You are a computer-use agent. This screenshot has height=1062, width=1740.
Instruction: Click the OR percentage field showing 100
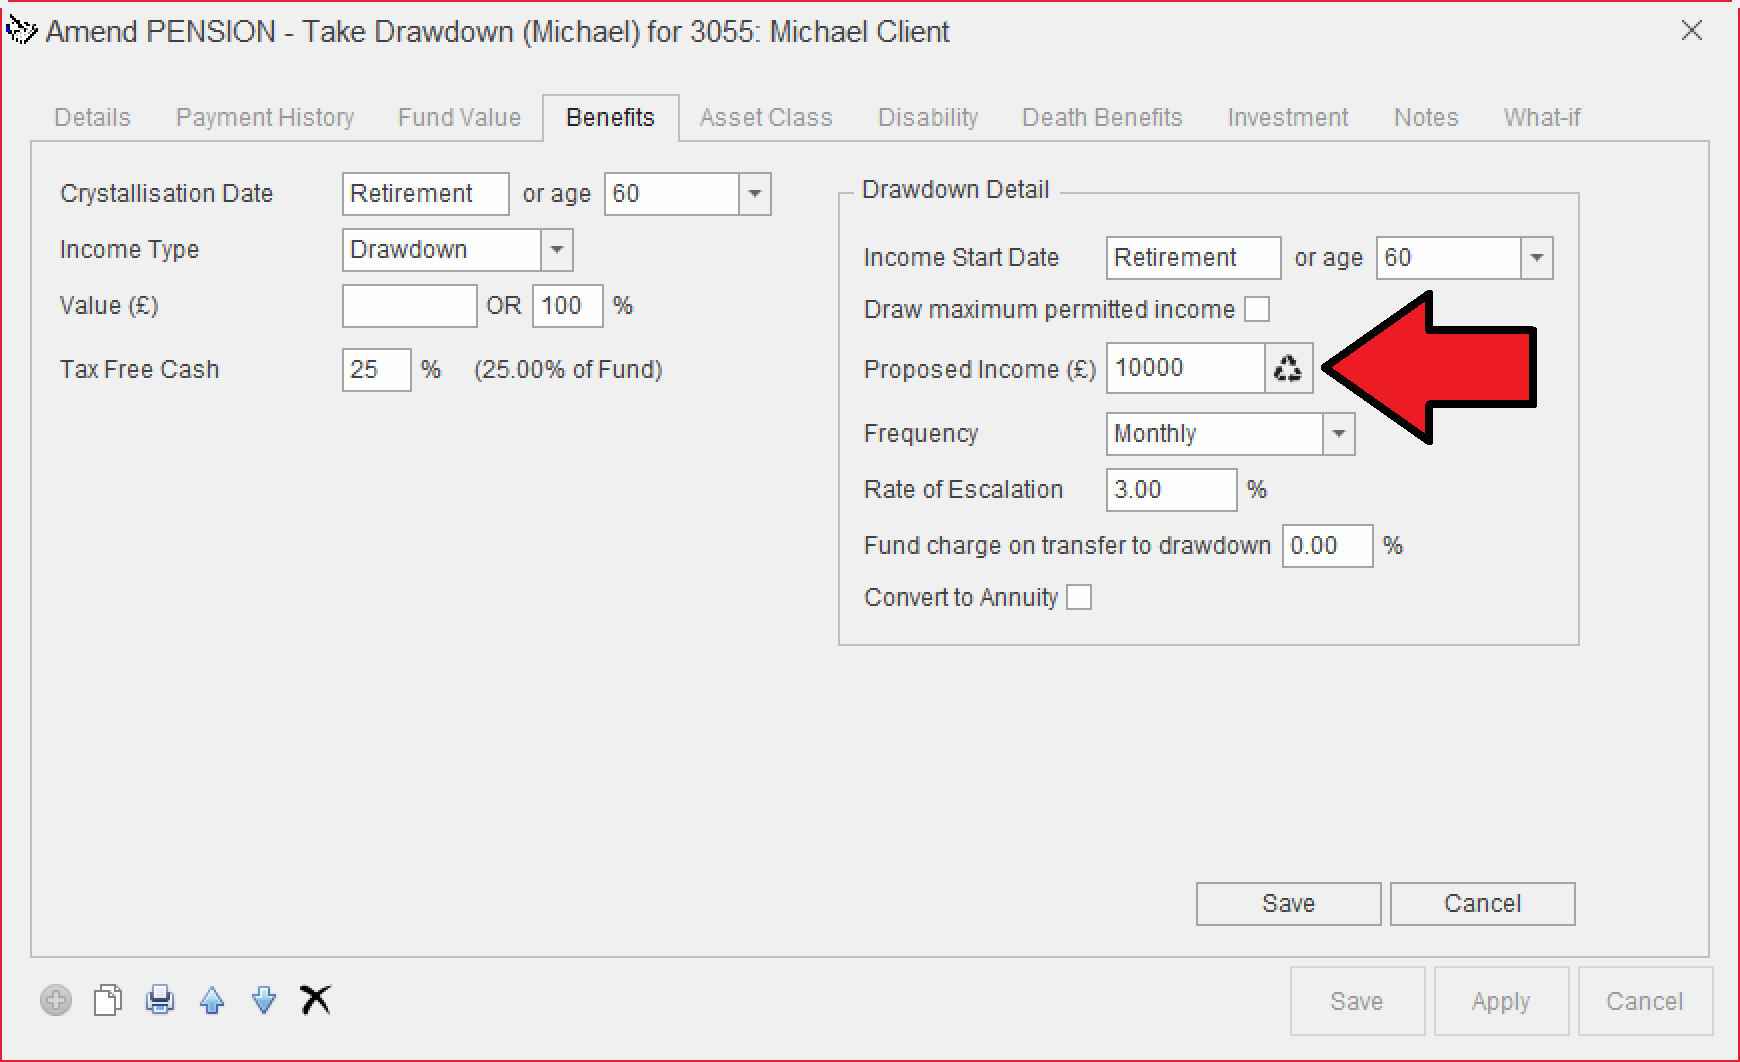pyautogui.click(x=568, y=305)
